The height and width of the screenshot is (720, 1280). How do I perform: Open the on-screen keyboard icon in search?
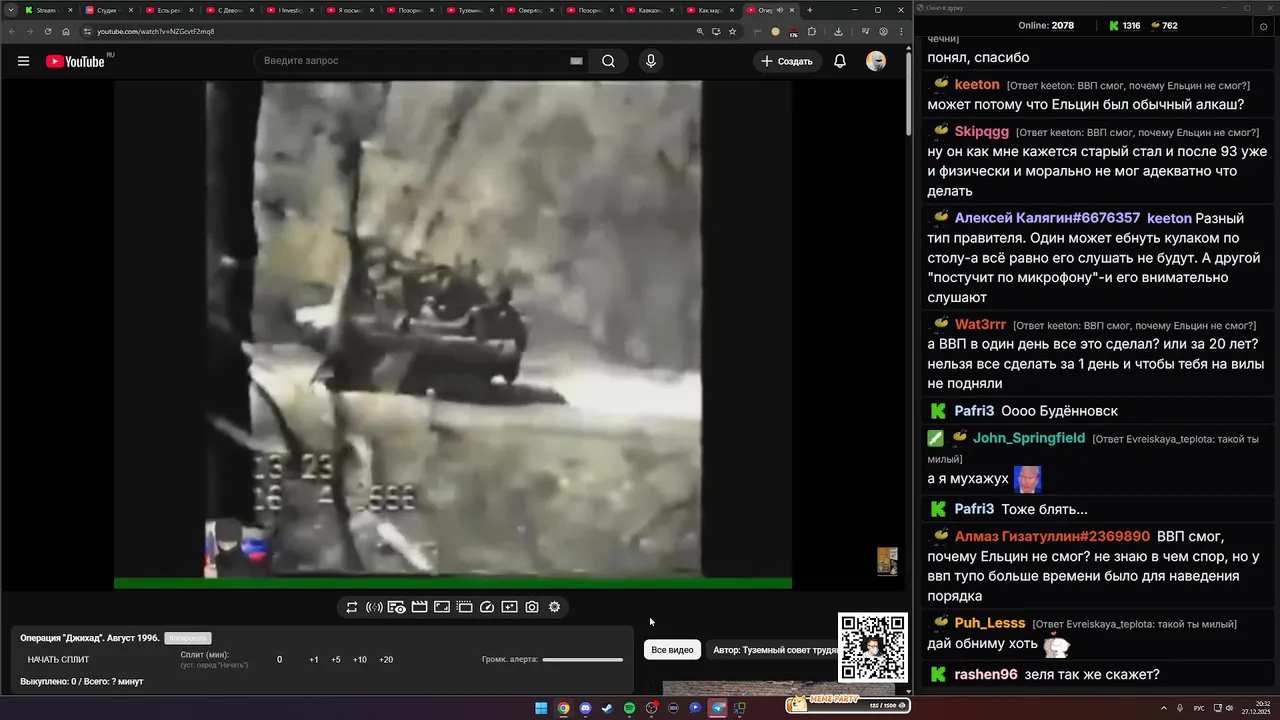point(576,61)
